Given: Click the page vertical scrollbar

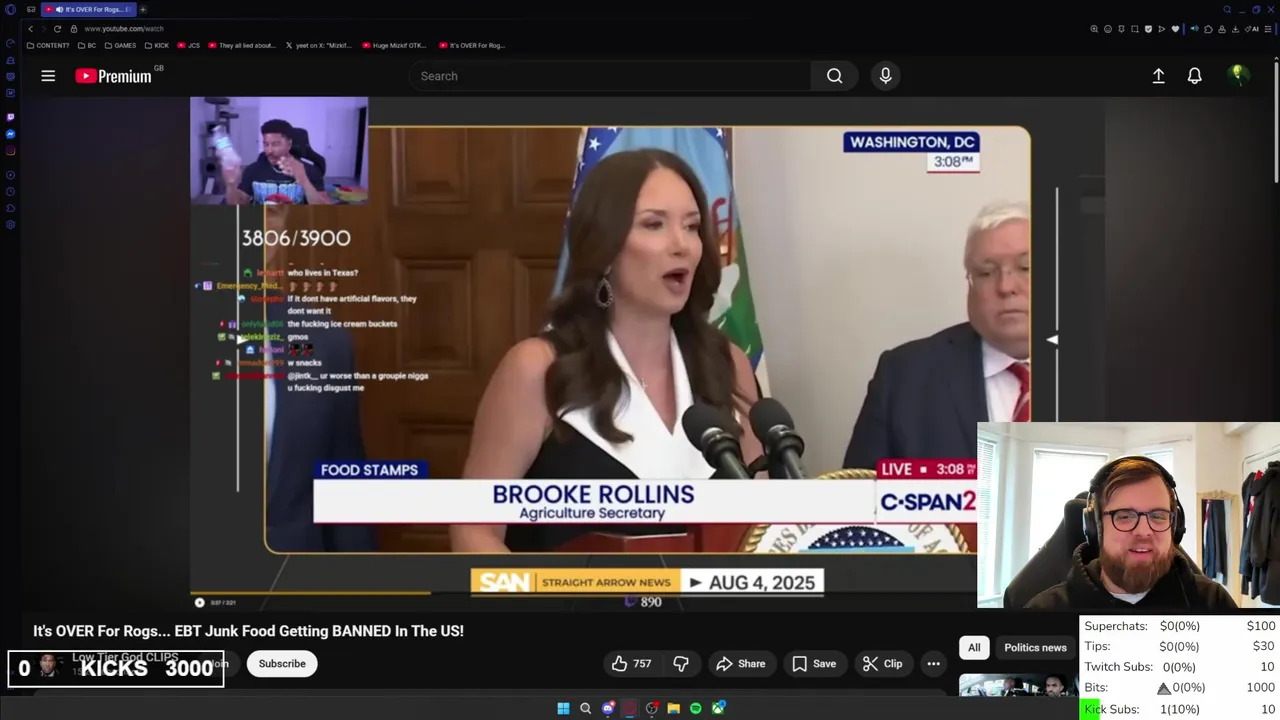Looking at the screenshot, I should (1276, 120).
